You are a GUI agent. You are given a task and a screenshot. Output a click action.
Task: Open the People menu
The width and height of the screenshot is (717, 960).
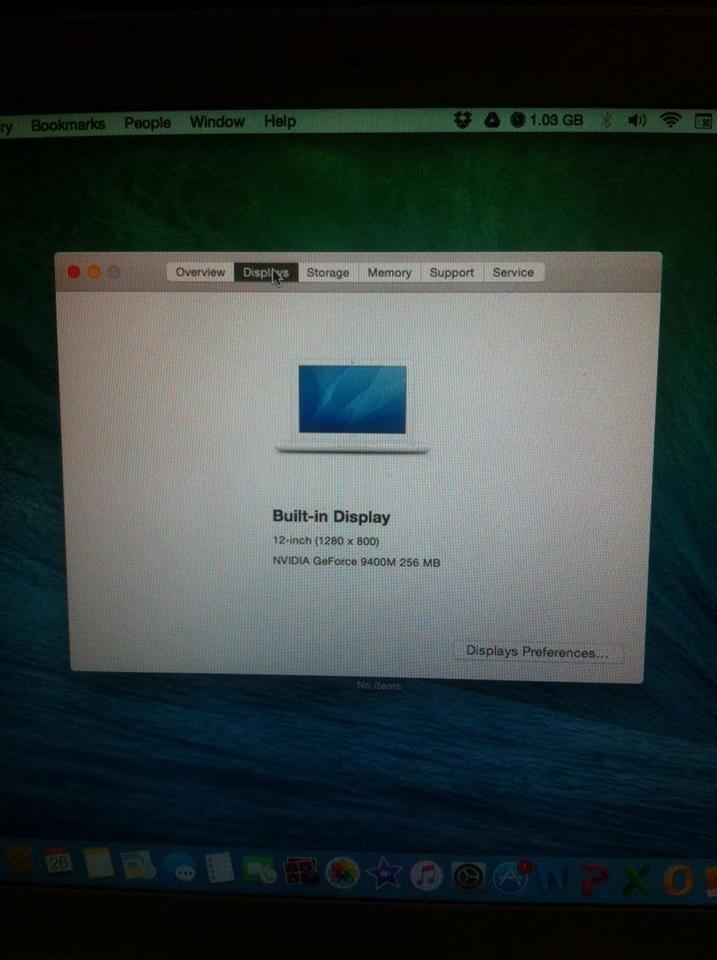(x=148, y=123)
